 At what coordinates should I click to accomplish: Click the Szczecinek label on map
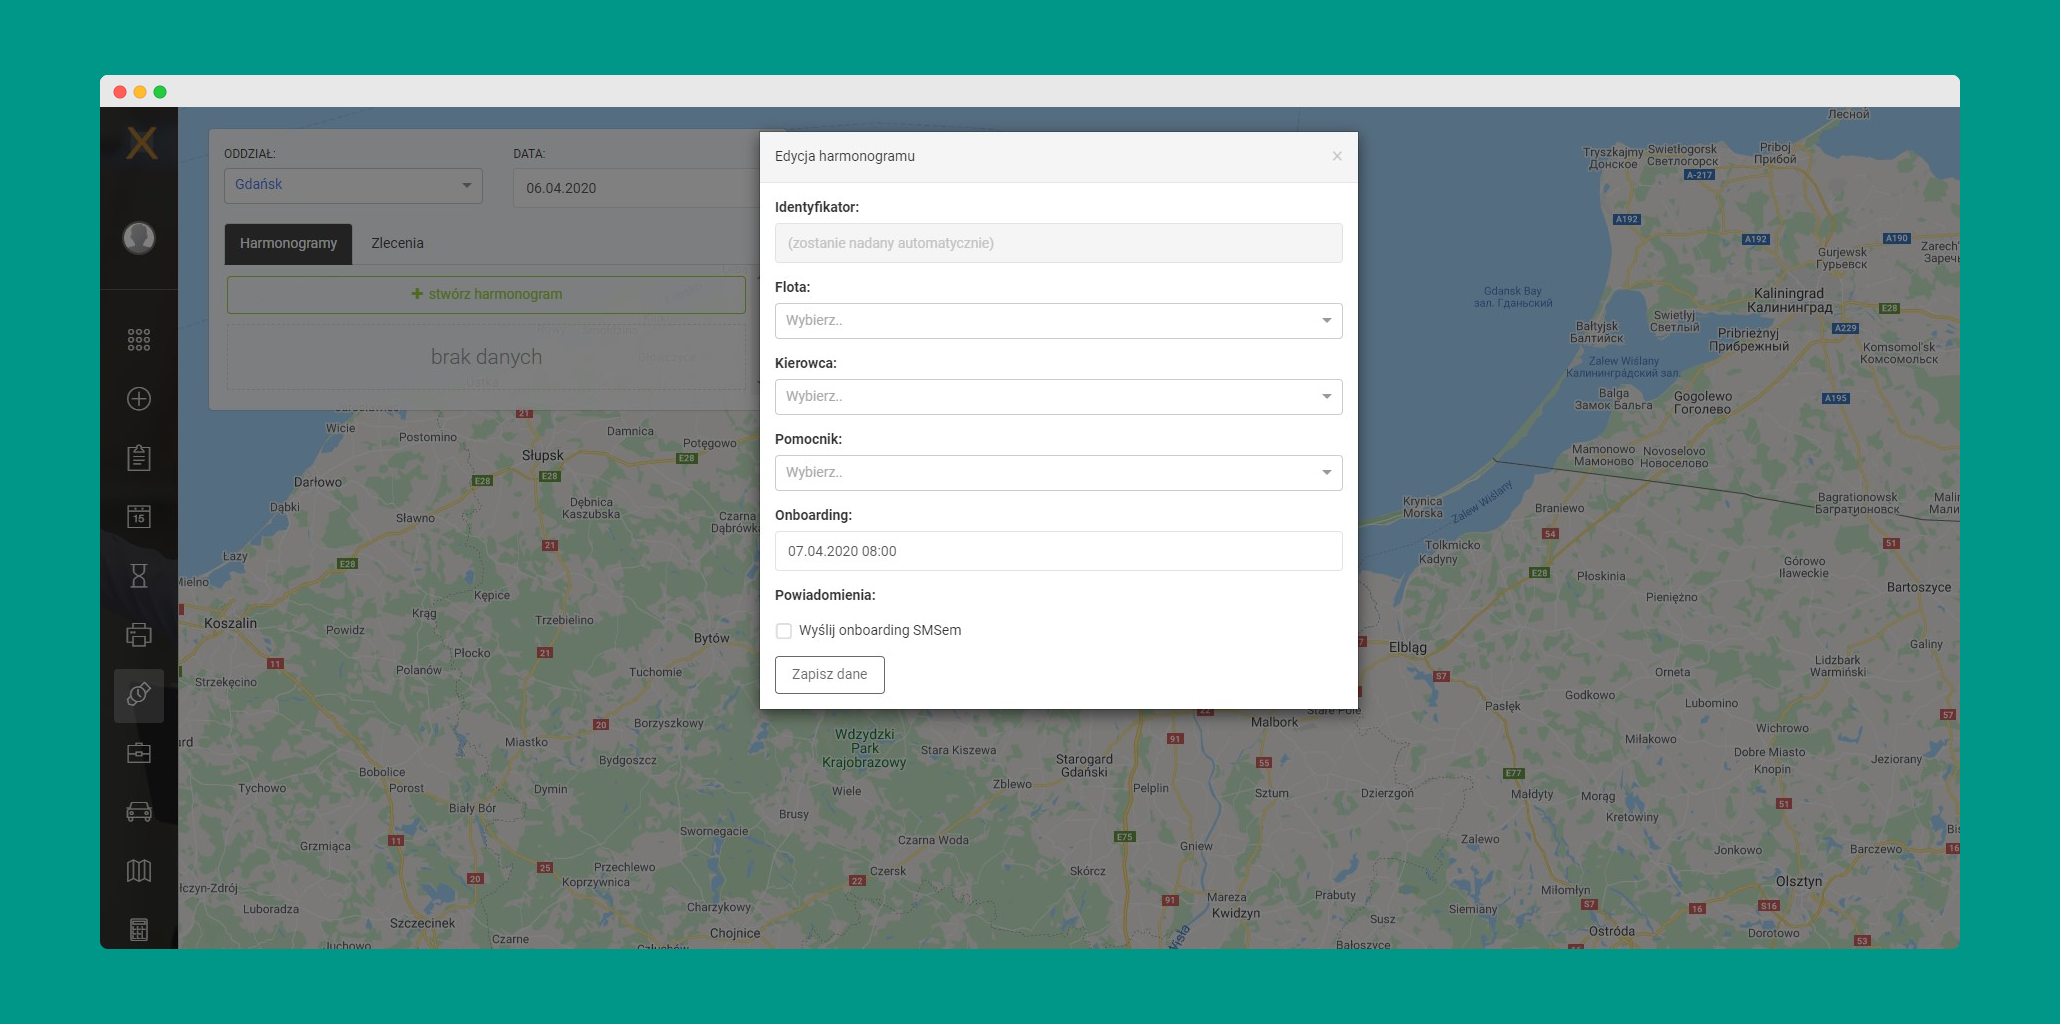pos(422,923)
